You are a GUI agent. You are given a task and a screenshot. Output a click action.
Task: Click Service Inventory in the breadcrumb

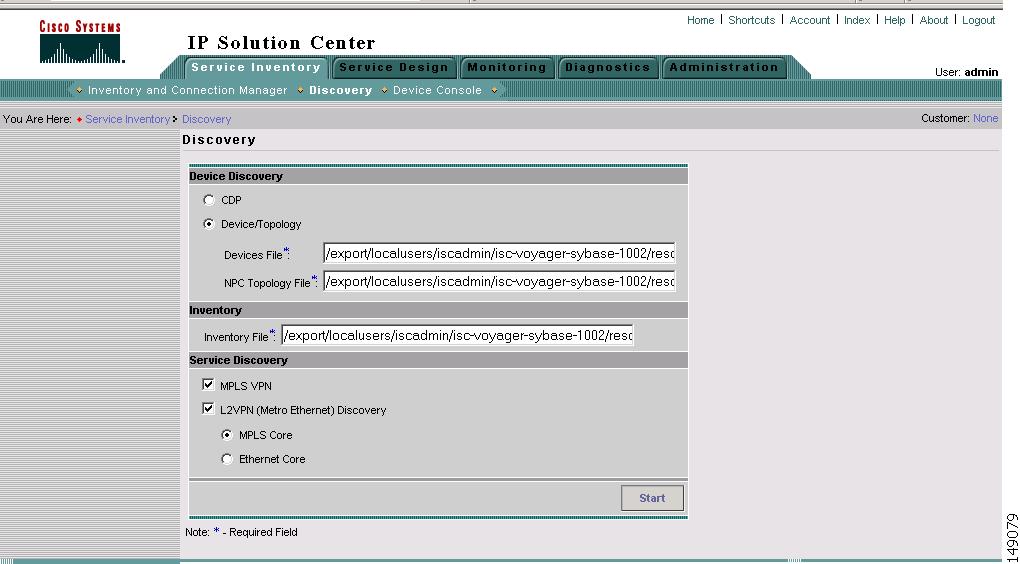128,119
